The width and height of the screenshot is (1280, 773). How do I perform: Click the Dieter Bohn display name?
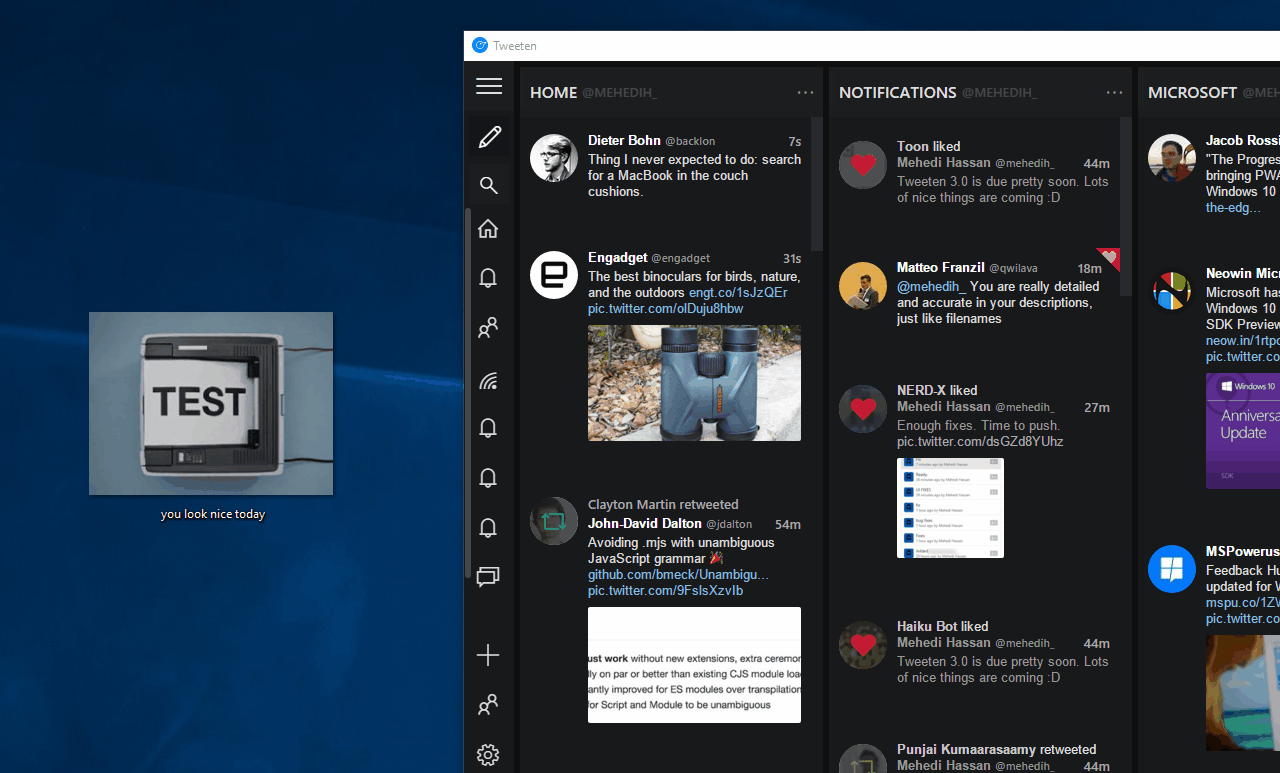pyautogui.click(x=624, y=140)
